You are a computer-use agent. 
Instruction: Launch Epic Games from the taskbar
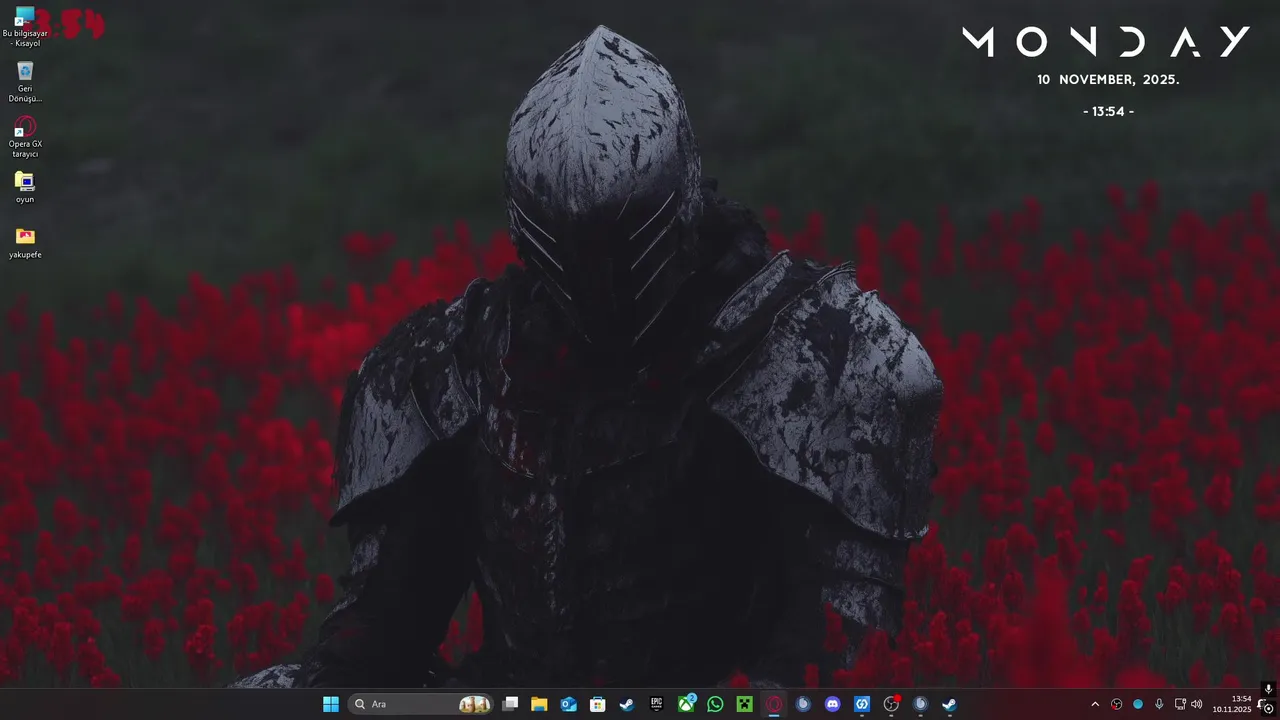[x=656, y=704]
